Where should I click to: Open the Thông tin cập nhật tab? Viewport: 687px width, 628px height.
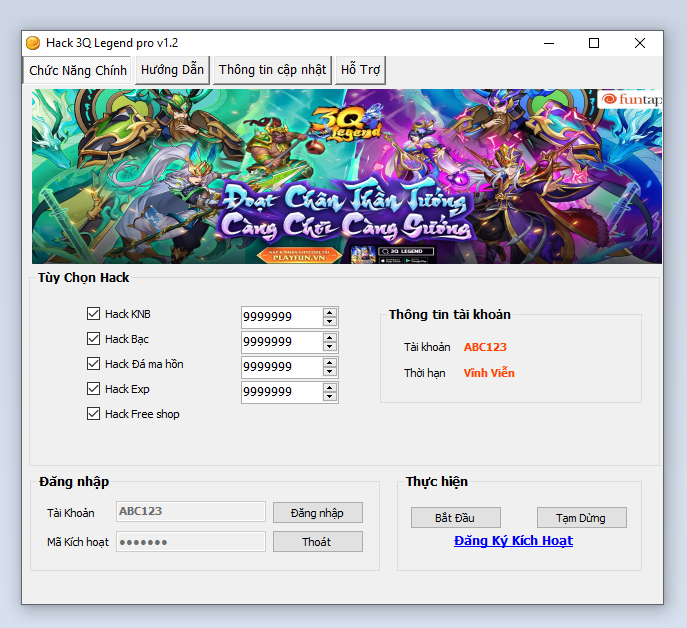point(272,70)
